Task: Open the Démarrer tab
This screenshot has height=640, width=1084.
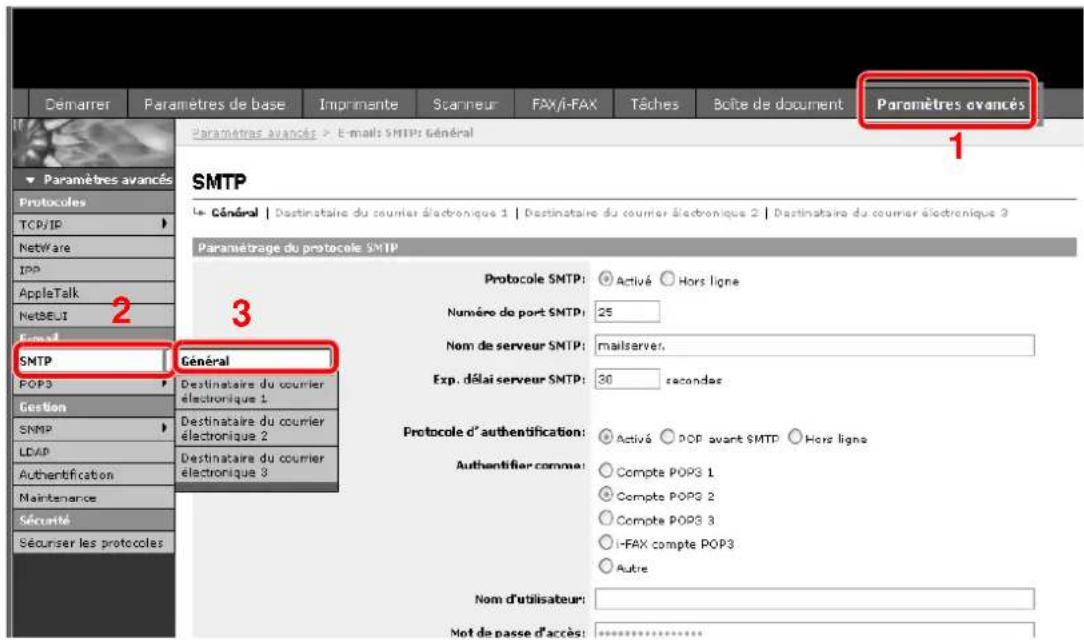Action: [77, 104]
